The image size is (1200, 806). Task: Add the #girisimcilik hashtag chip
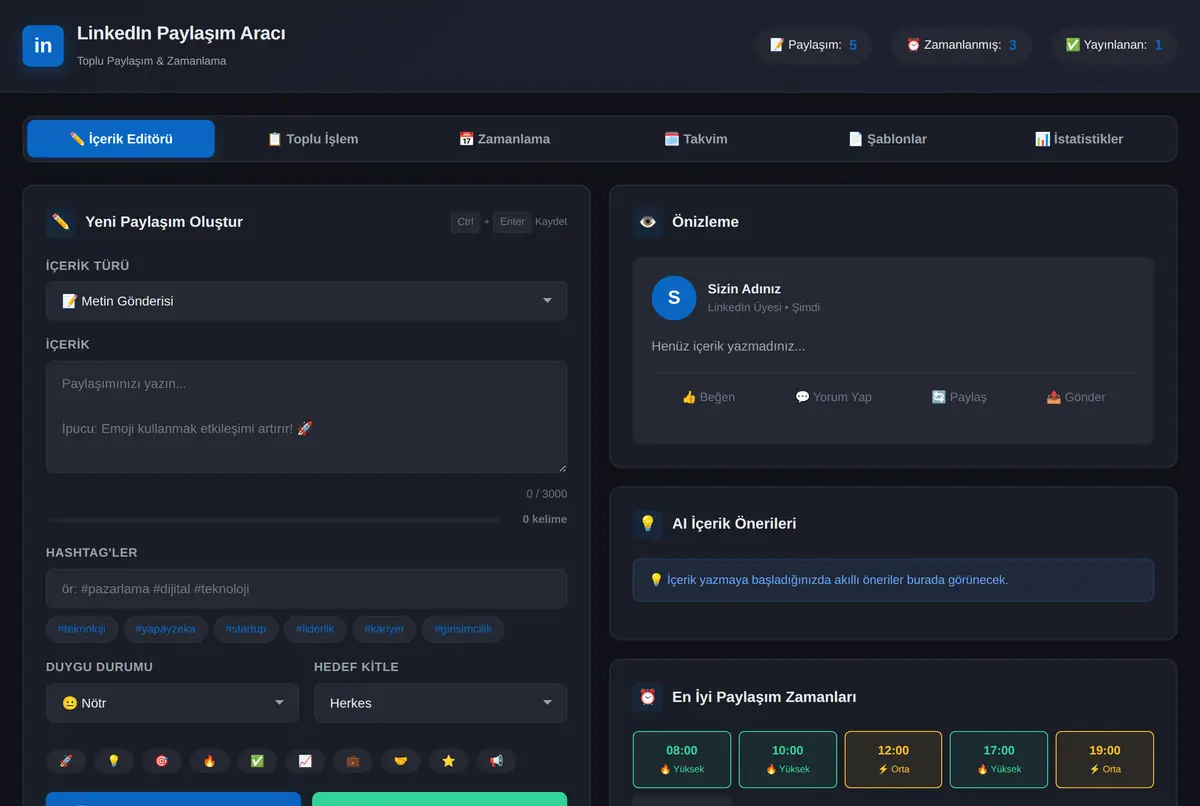(463, 629)
